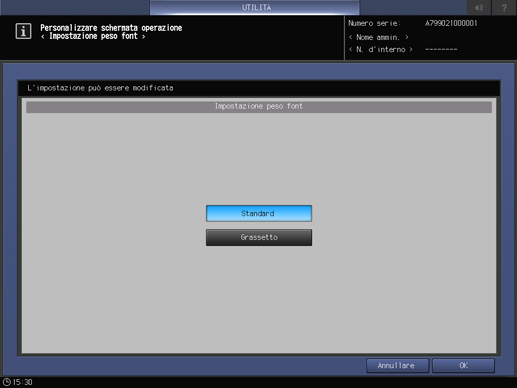Confirm with the OK button
Image resolution: width=517 pixels, height=388 pixels.
463,366
